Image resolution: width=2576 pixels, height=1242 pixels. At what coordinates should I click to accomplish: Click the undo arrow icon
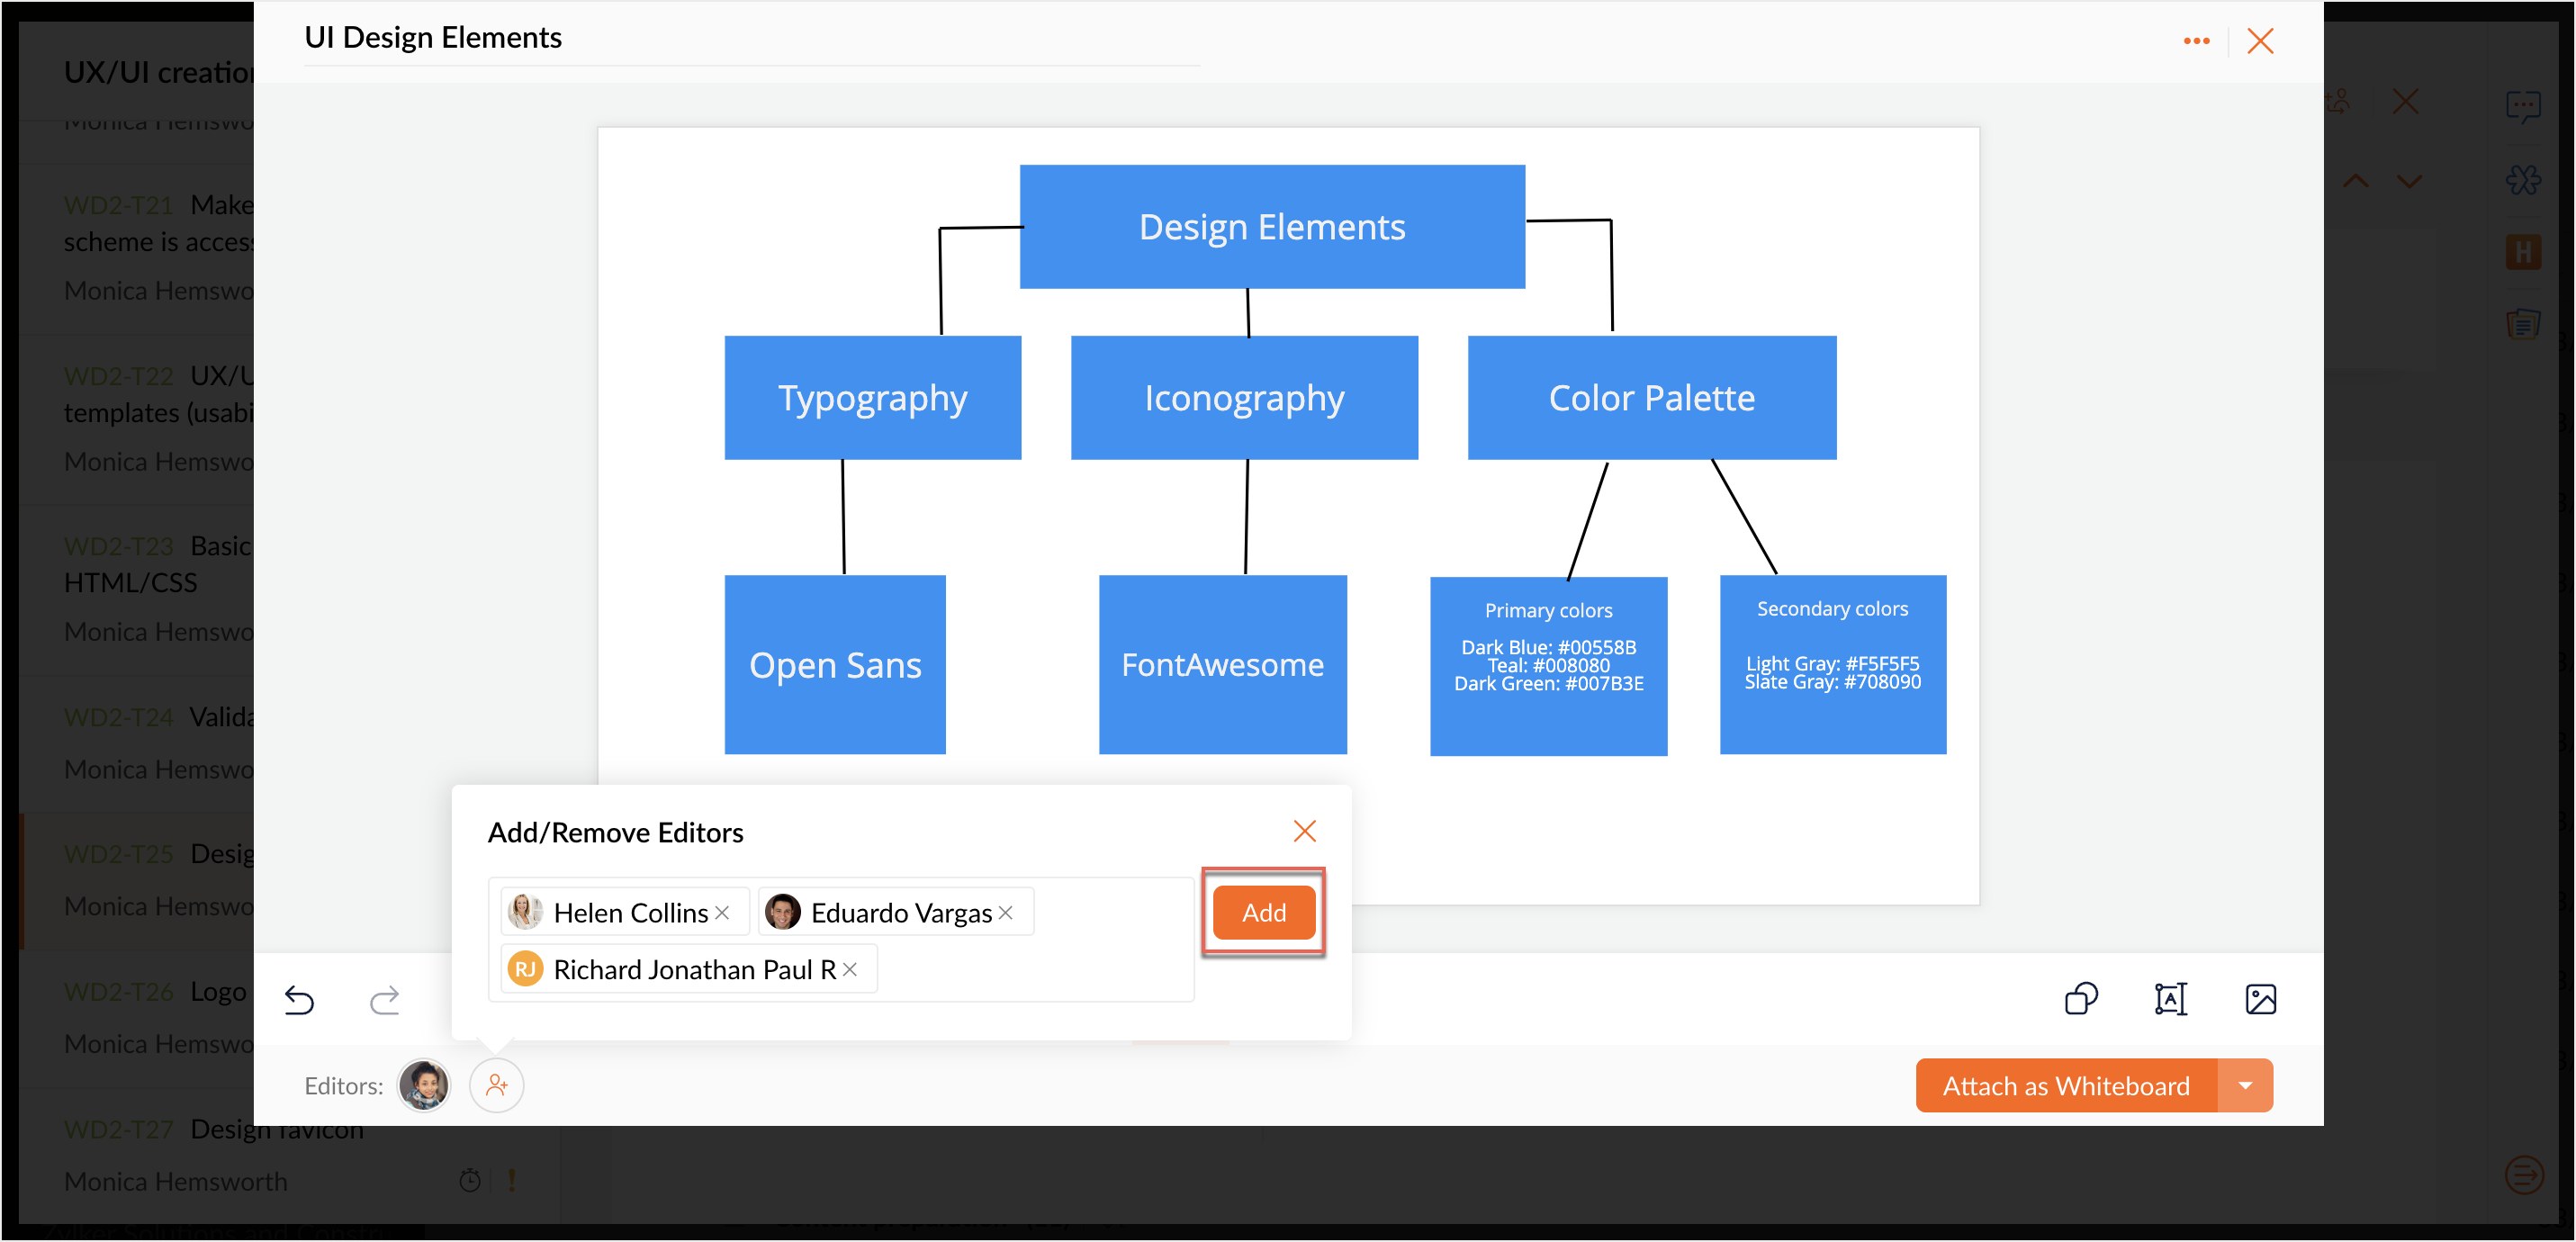299,999
